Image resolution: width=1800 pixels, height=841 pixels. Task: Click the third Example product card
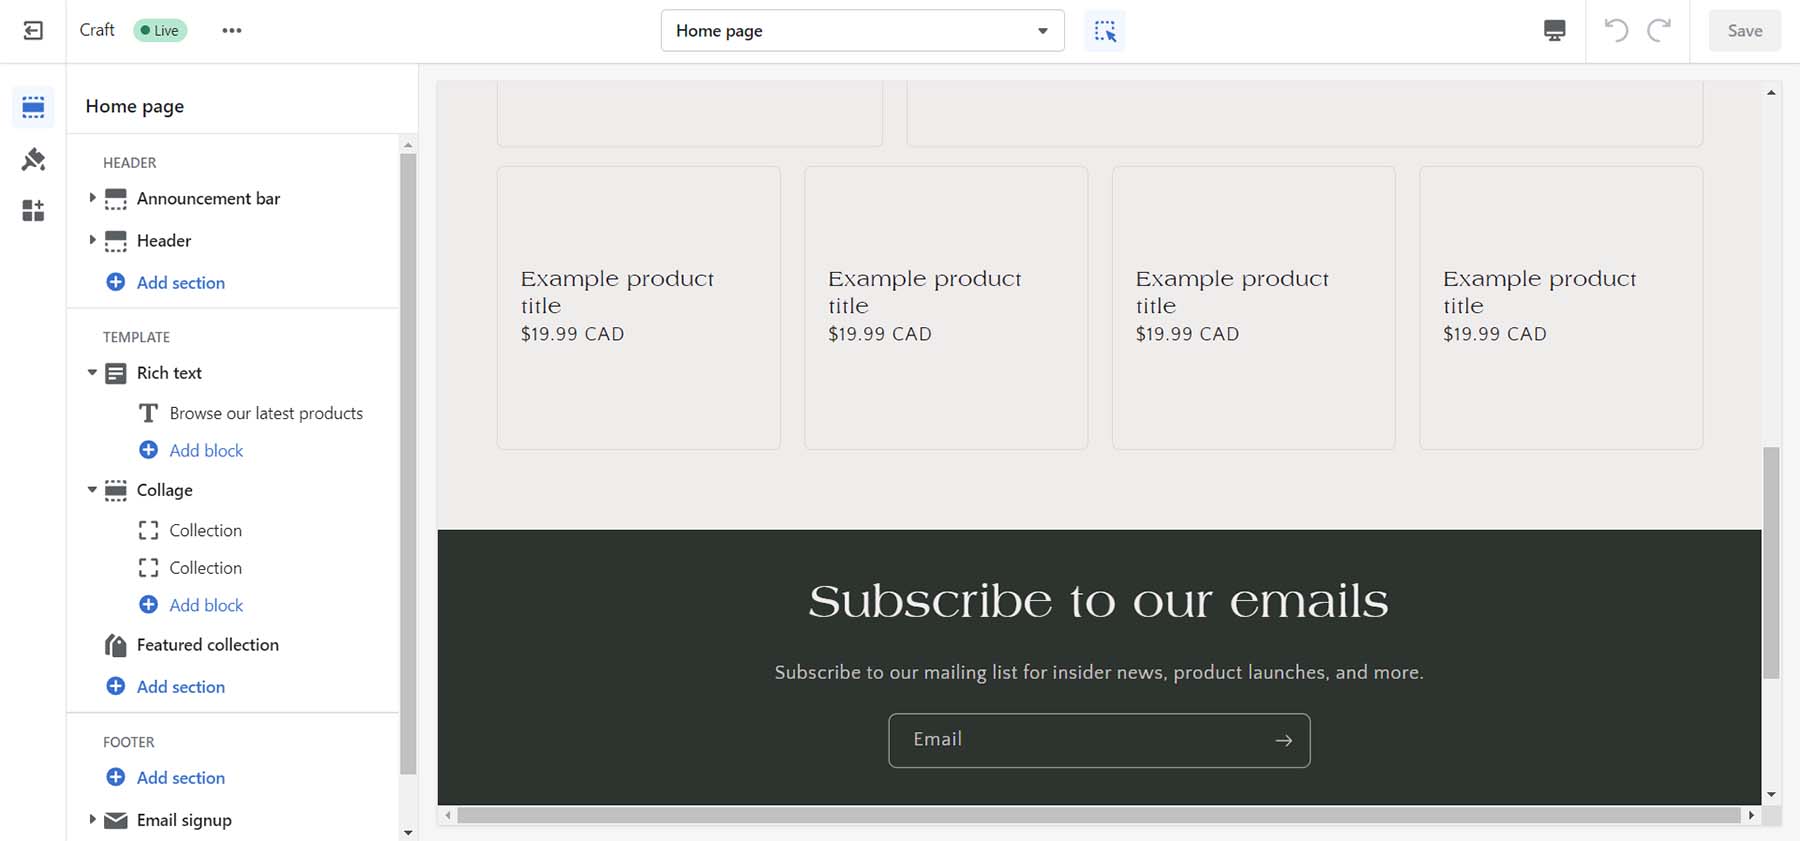pos(1254,308)
